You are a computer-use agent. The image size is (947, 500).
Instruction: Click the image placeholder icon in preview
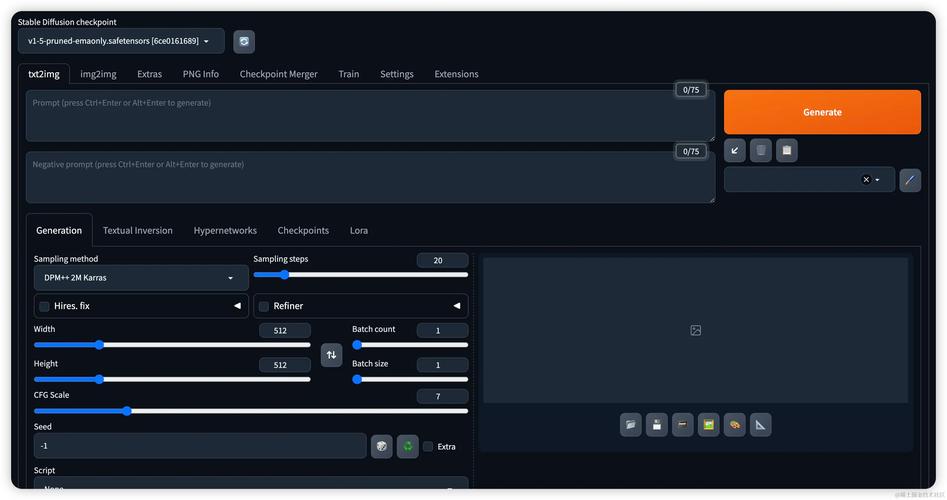[x=696, y=330]
